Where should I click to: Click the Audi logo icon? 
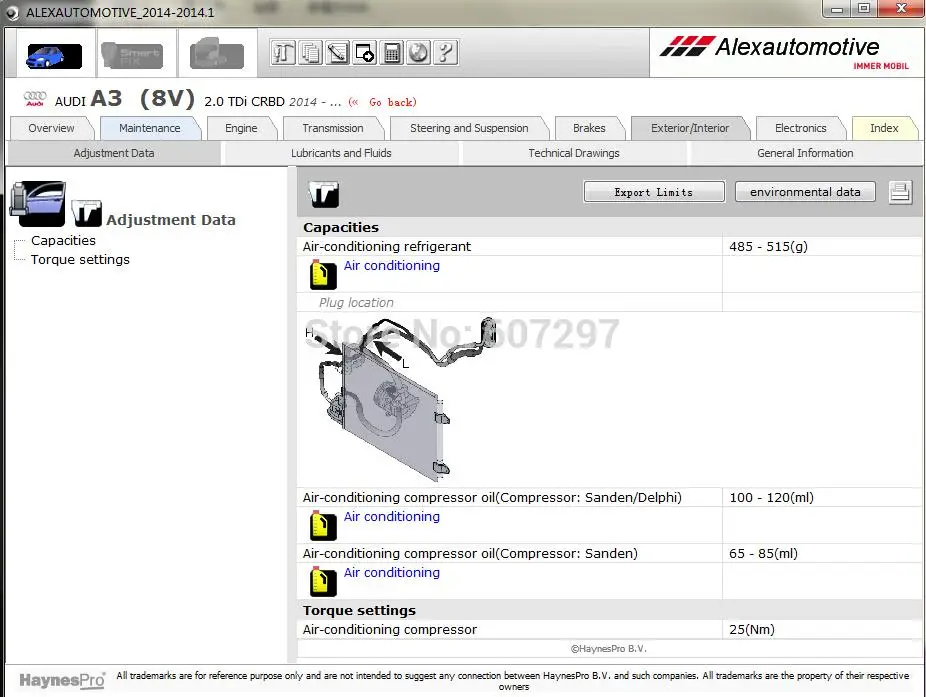(35, 99)
